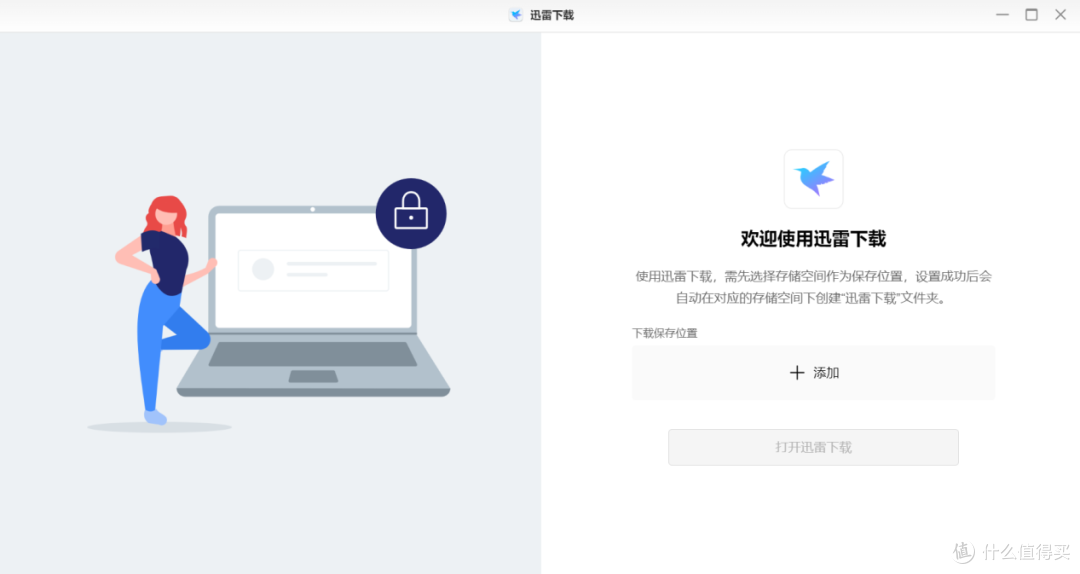The image size is (1080, 574).
Task: Click the 欢迎使用迅雷下载 heading
Action: pos(813,239)
